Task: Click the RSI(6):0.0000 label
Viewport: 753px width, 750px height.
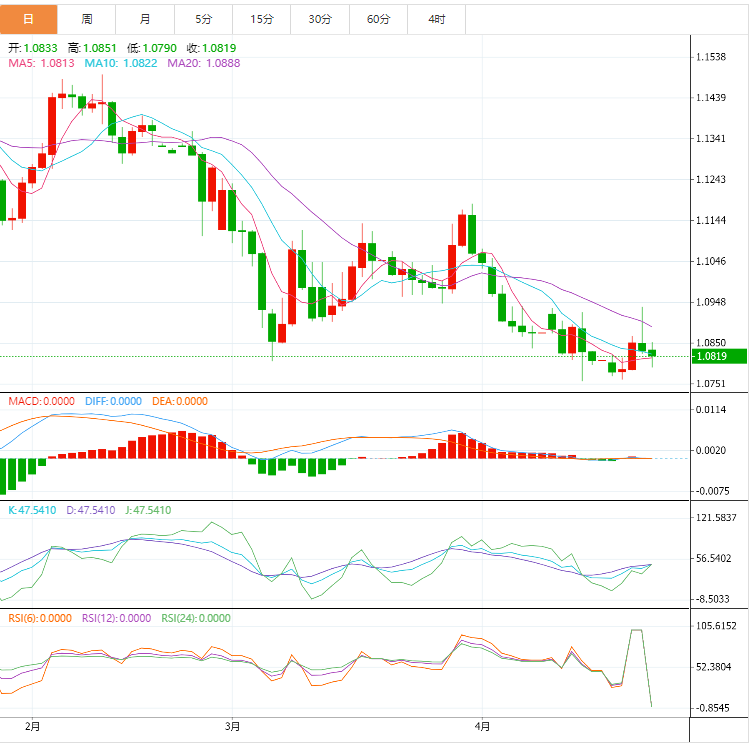Action: click(40, 618)
